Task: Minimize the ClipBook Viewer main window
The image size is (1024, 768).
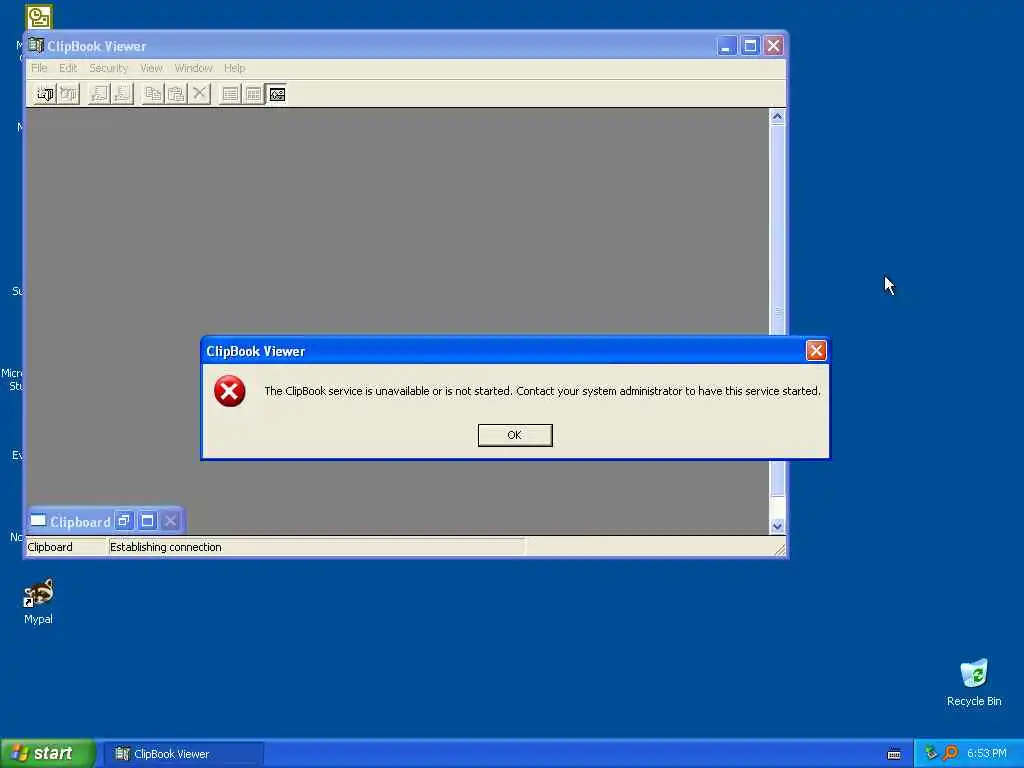Action: point(726,46)
